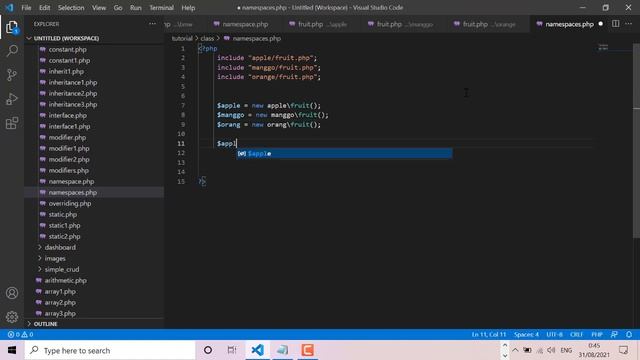Select the active namespaces.php tab
The image size is (640, 360).
pos(569,24)
